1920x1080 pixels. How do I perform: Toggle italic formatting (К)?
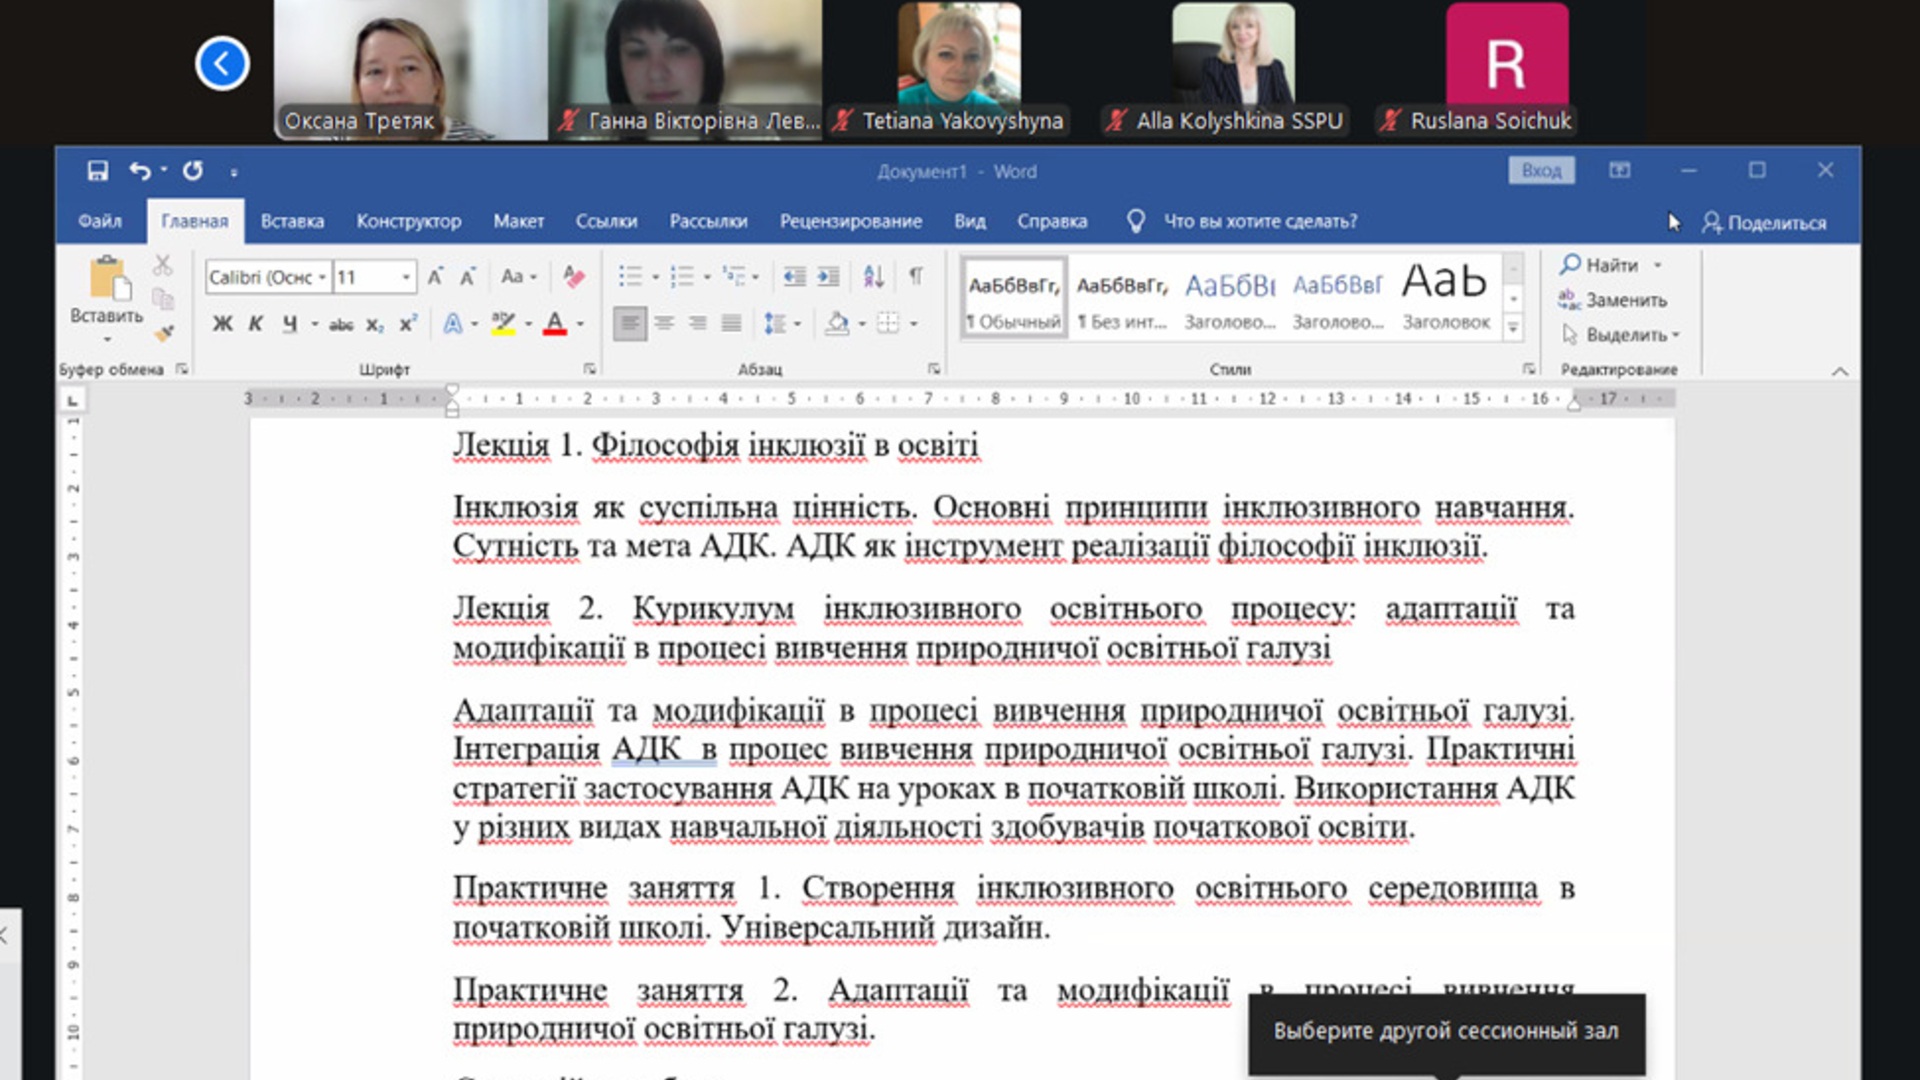click(x=256, y=323)
